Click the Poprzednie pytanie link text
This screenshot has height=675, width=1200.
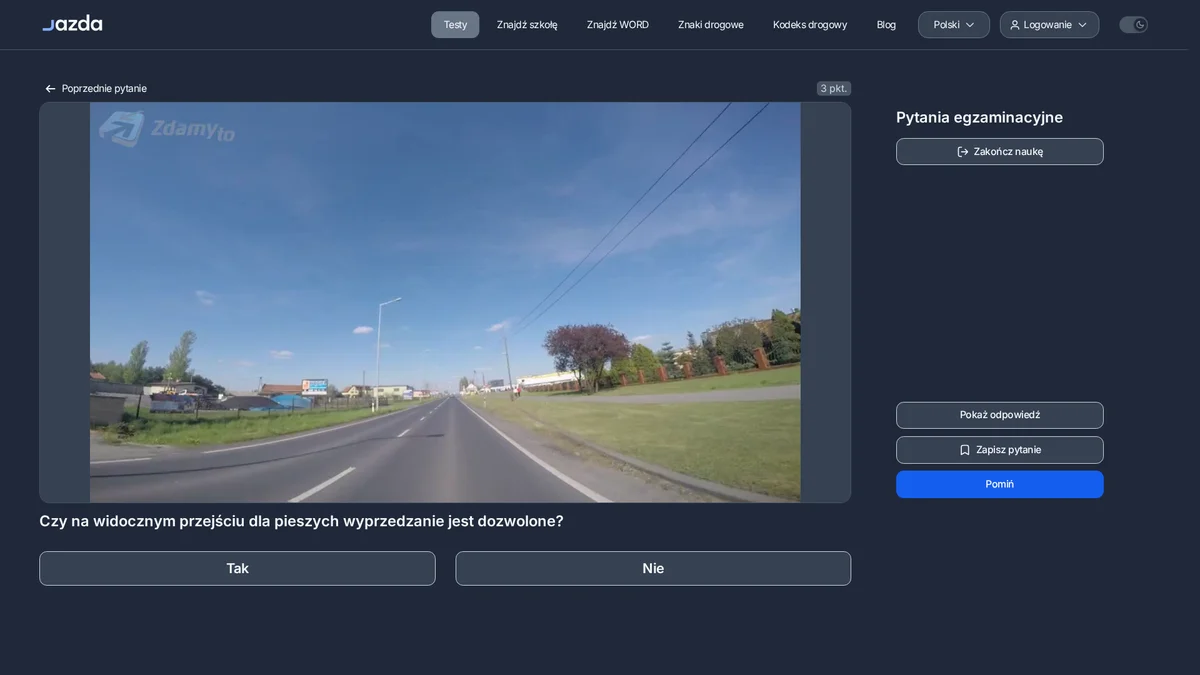104,89
